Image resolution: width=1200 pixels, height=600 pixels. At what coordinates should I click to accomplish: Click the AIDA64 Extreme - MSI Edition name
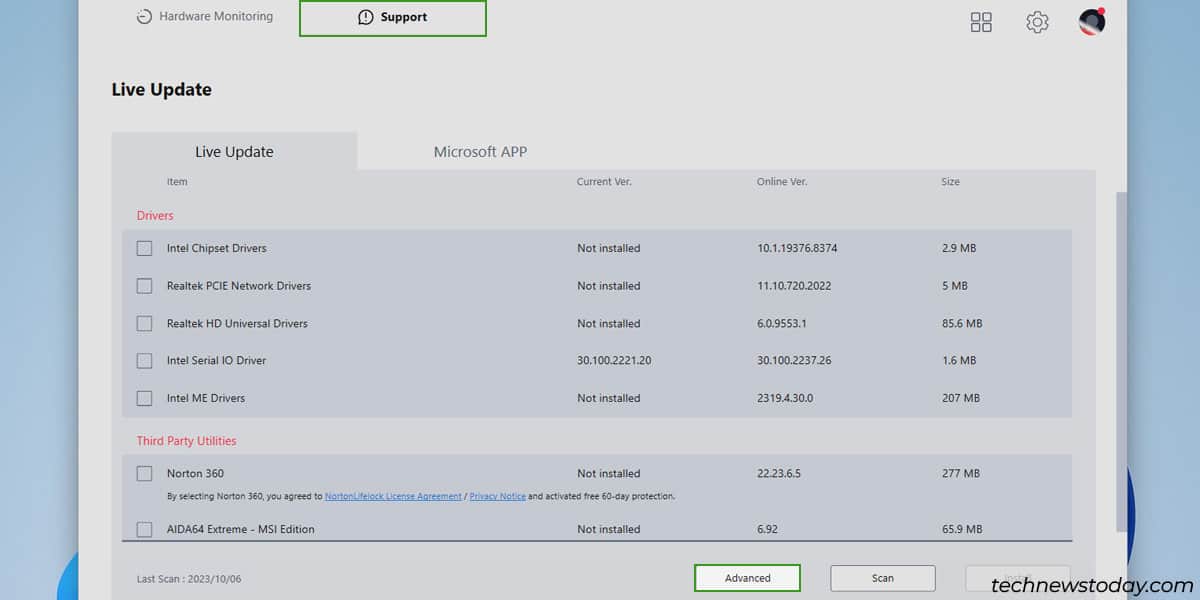pyautogui.click(x=241, y=529)
